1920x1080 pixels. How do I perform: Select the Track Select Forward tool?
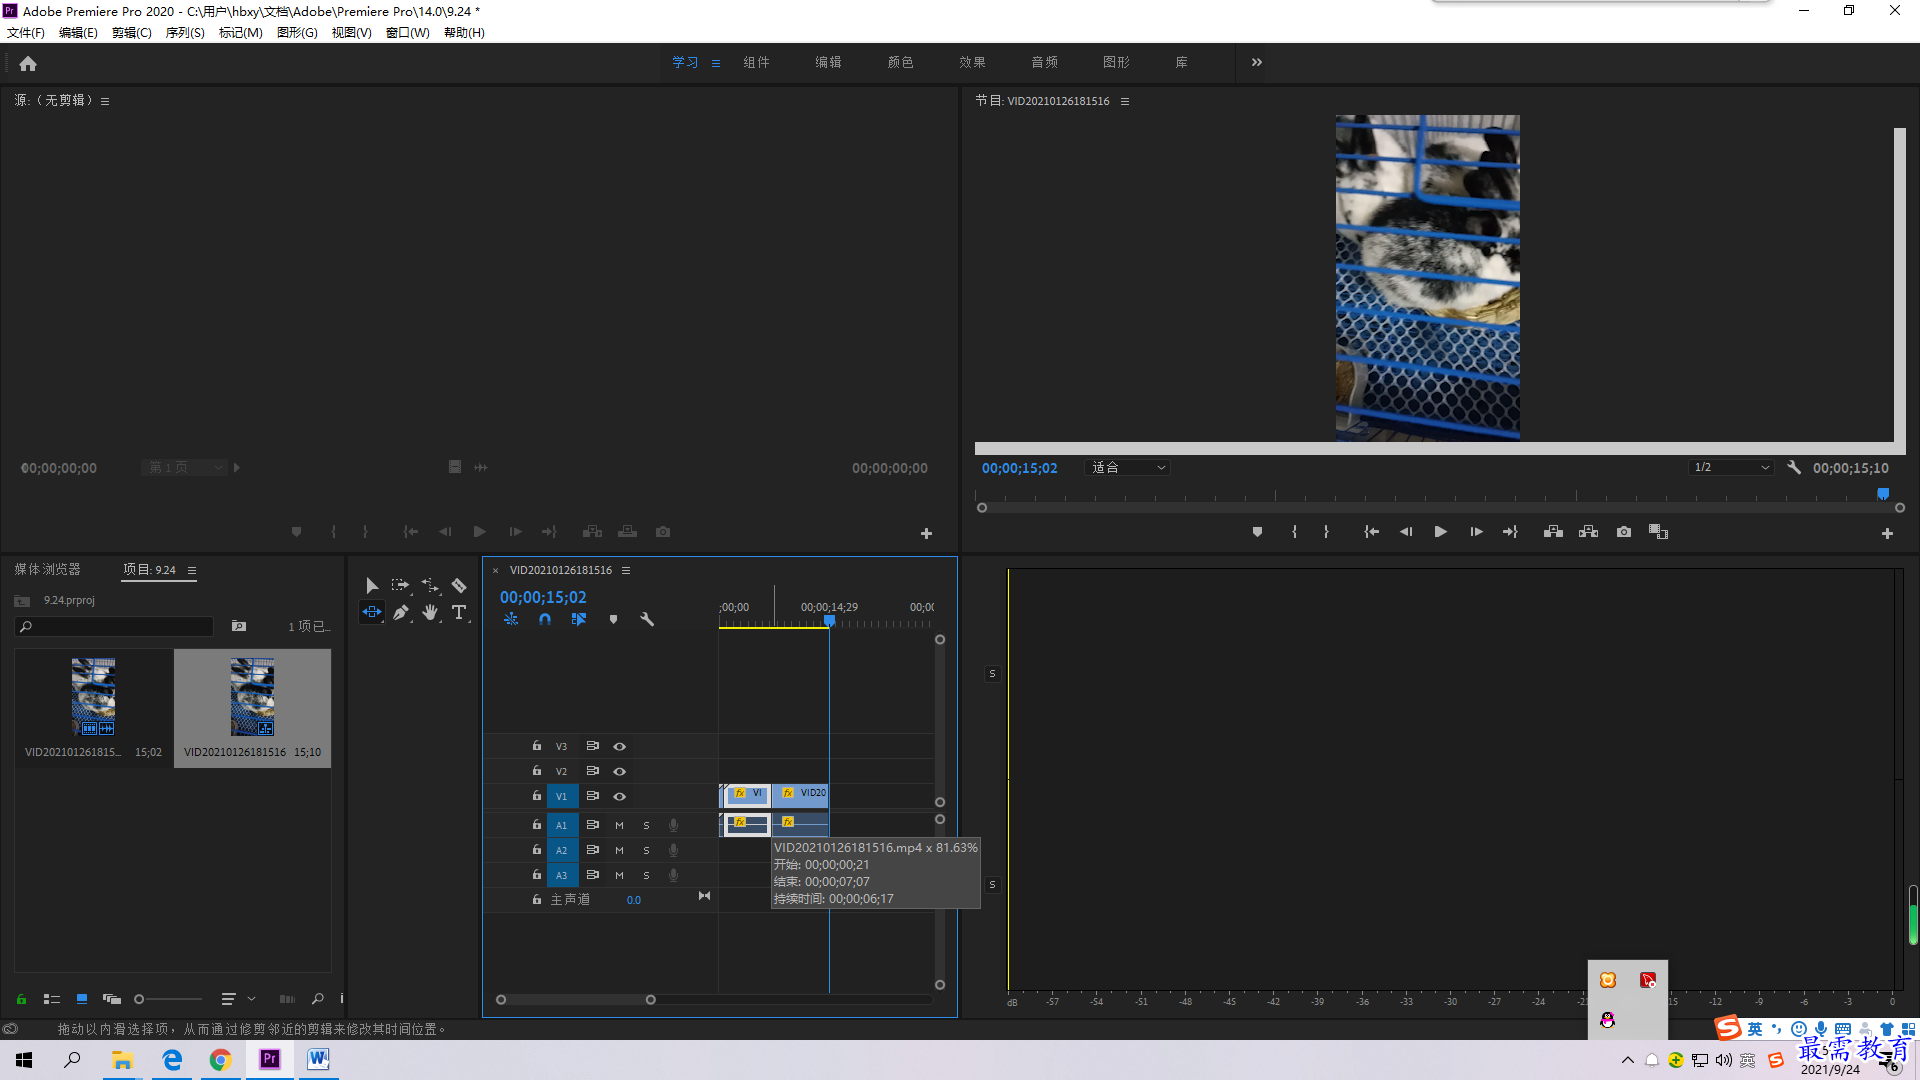click(400, 585)
